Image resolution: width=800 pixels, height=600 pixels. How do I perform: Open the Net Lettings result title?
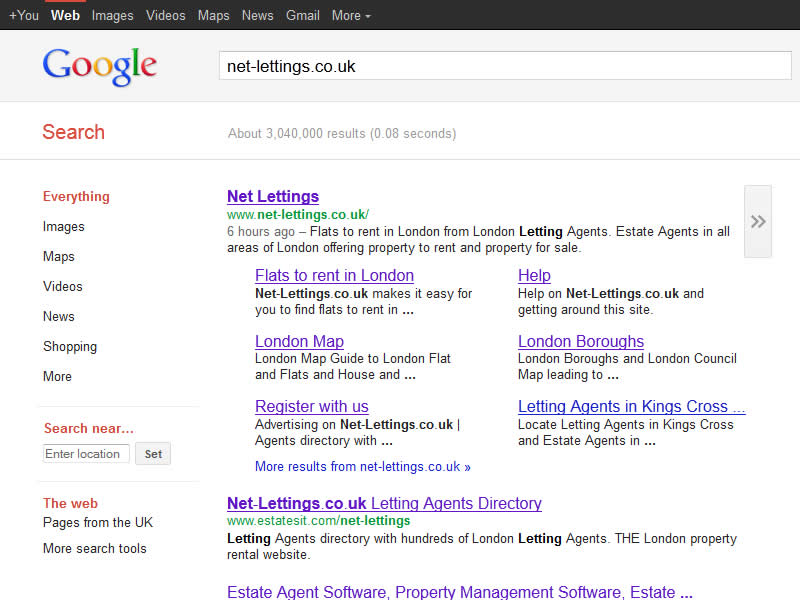(x=273, y=196)
